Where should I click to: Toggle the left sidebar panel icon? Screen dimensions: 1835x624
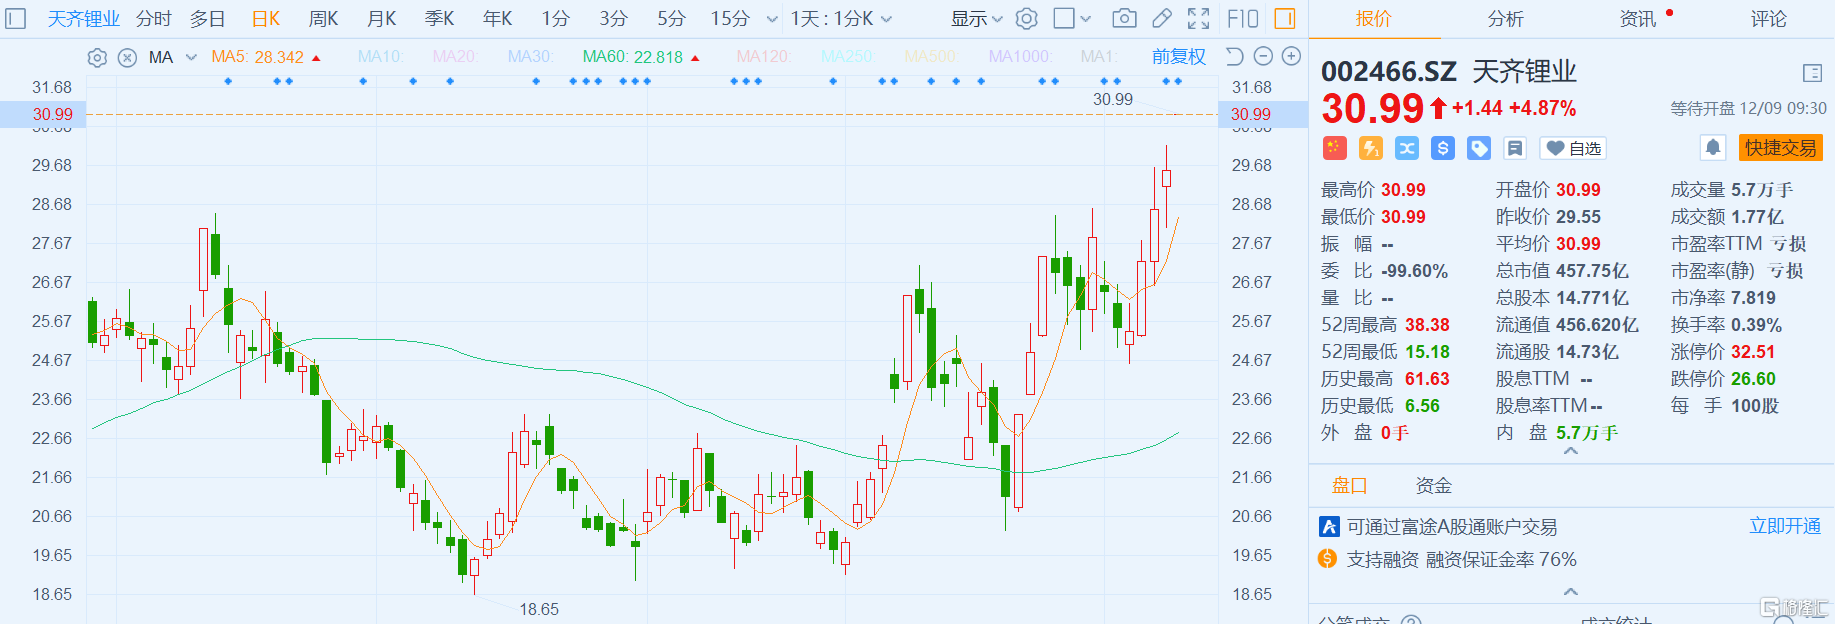pos(16,19)
